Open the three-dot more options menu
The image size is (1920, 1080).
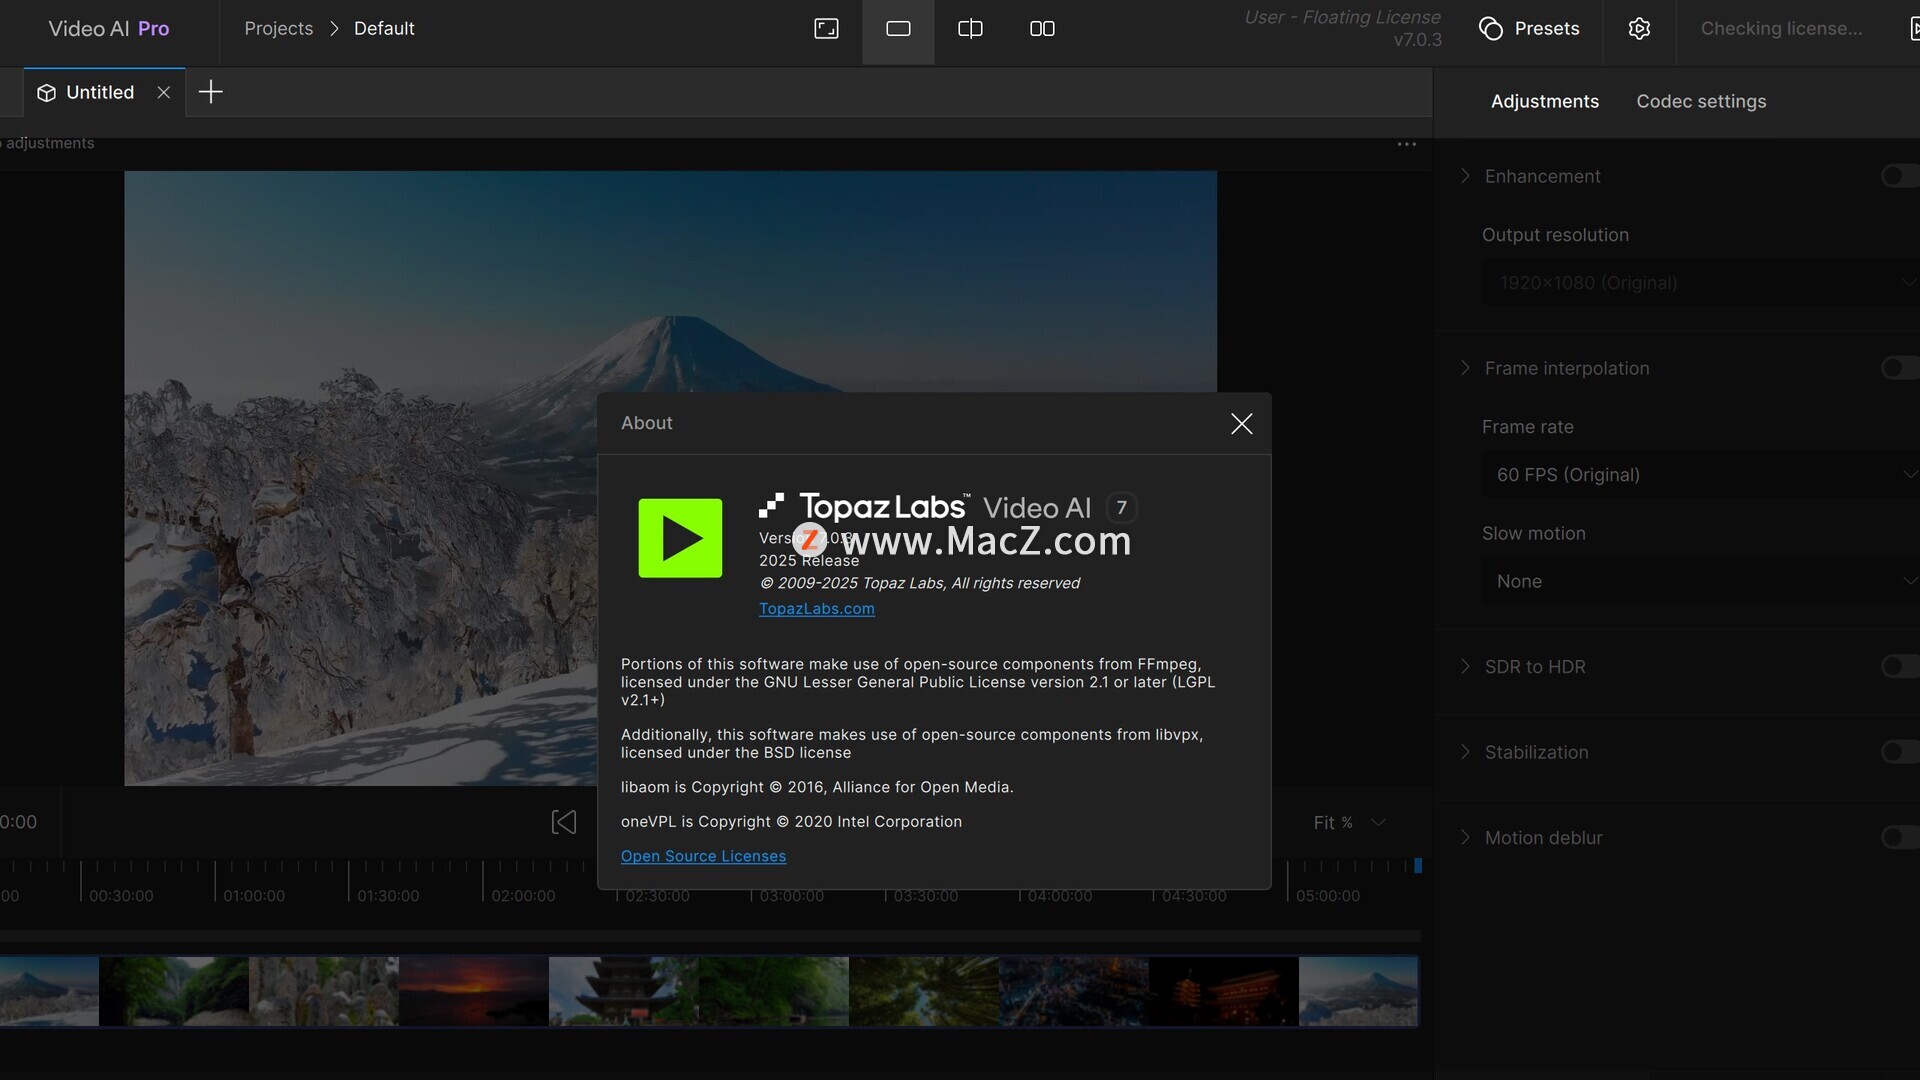pos(1407,144)
